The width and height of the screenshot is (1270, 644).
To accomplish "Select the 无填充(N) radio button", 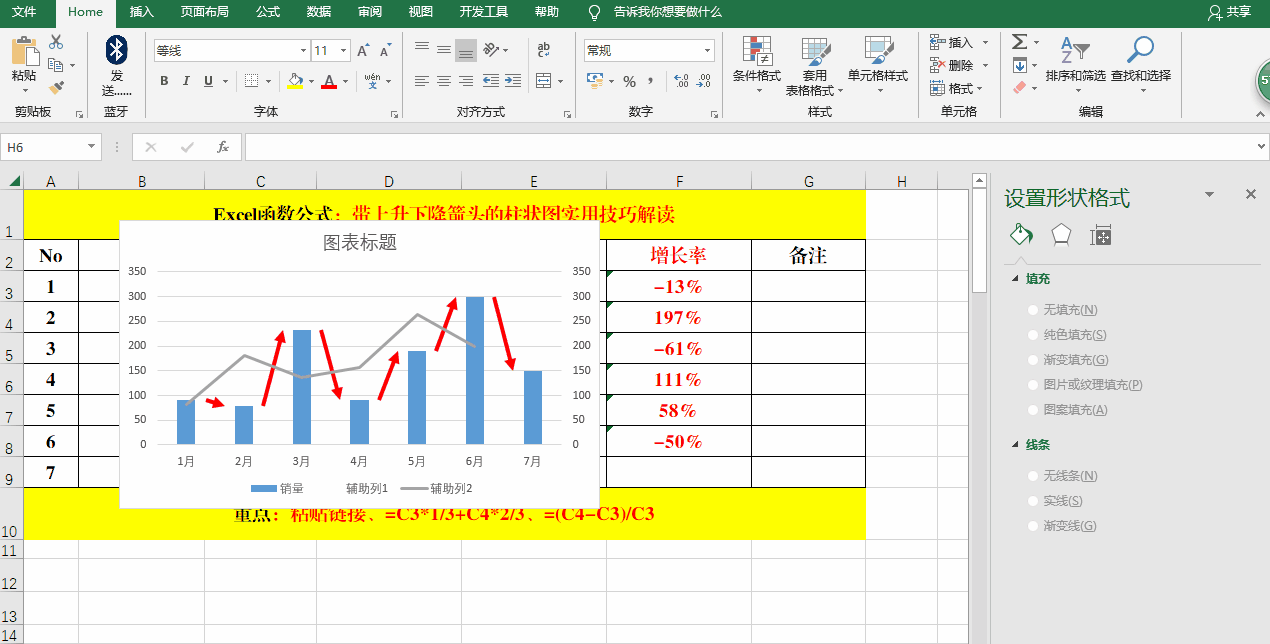I will pos(1034,310).
